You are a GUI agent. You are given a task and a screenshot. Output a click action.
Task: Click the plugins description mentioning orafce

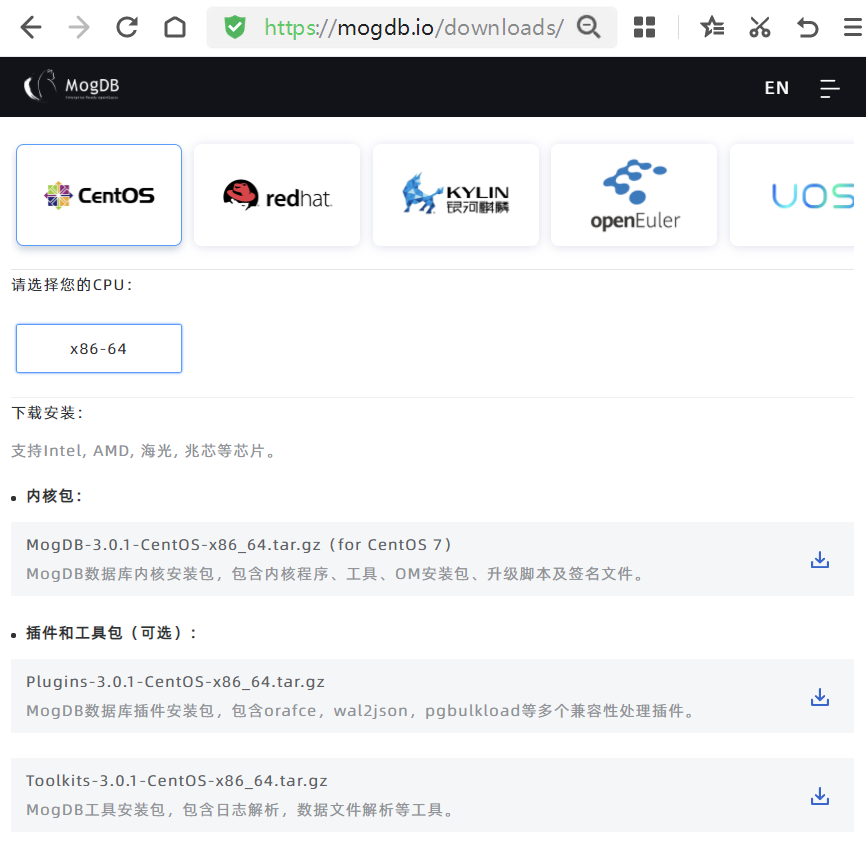pyautogui.click(x=361, y=711)
